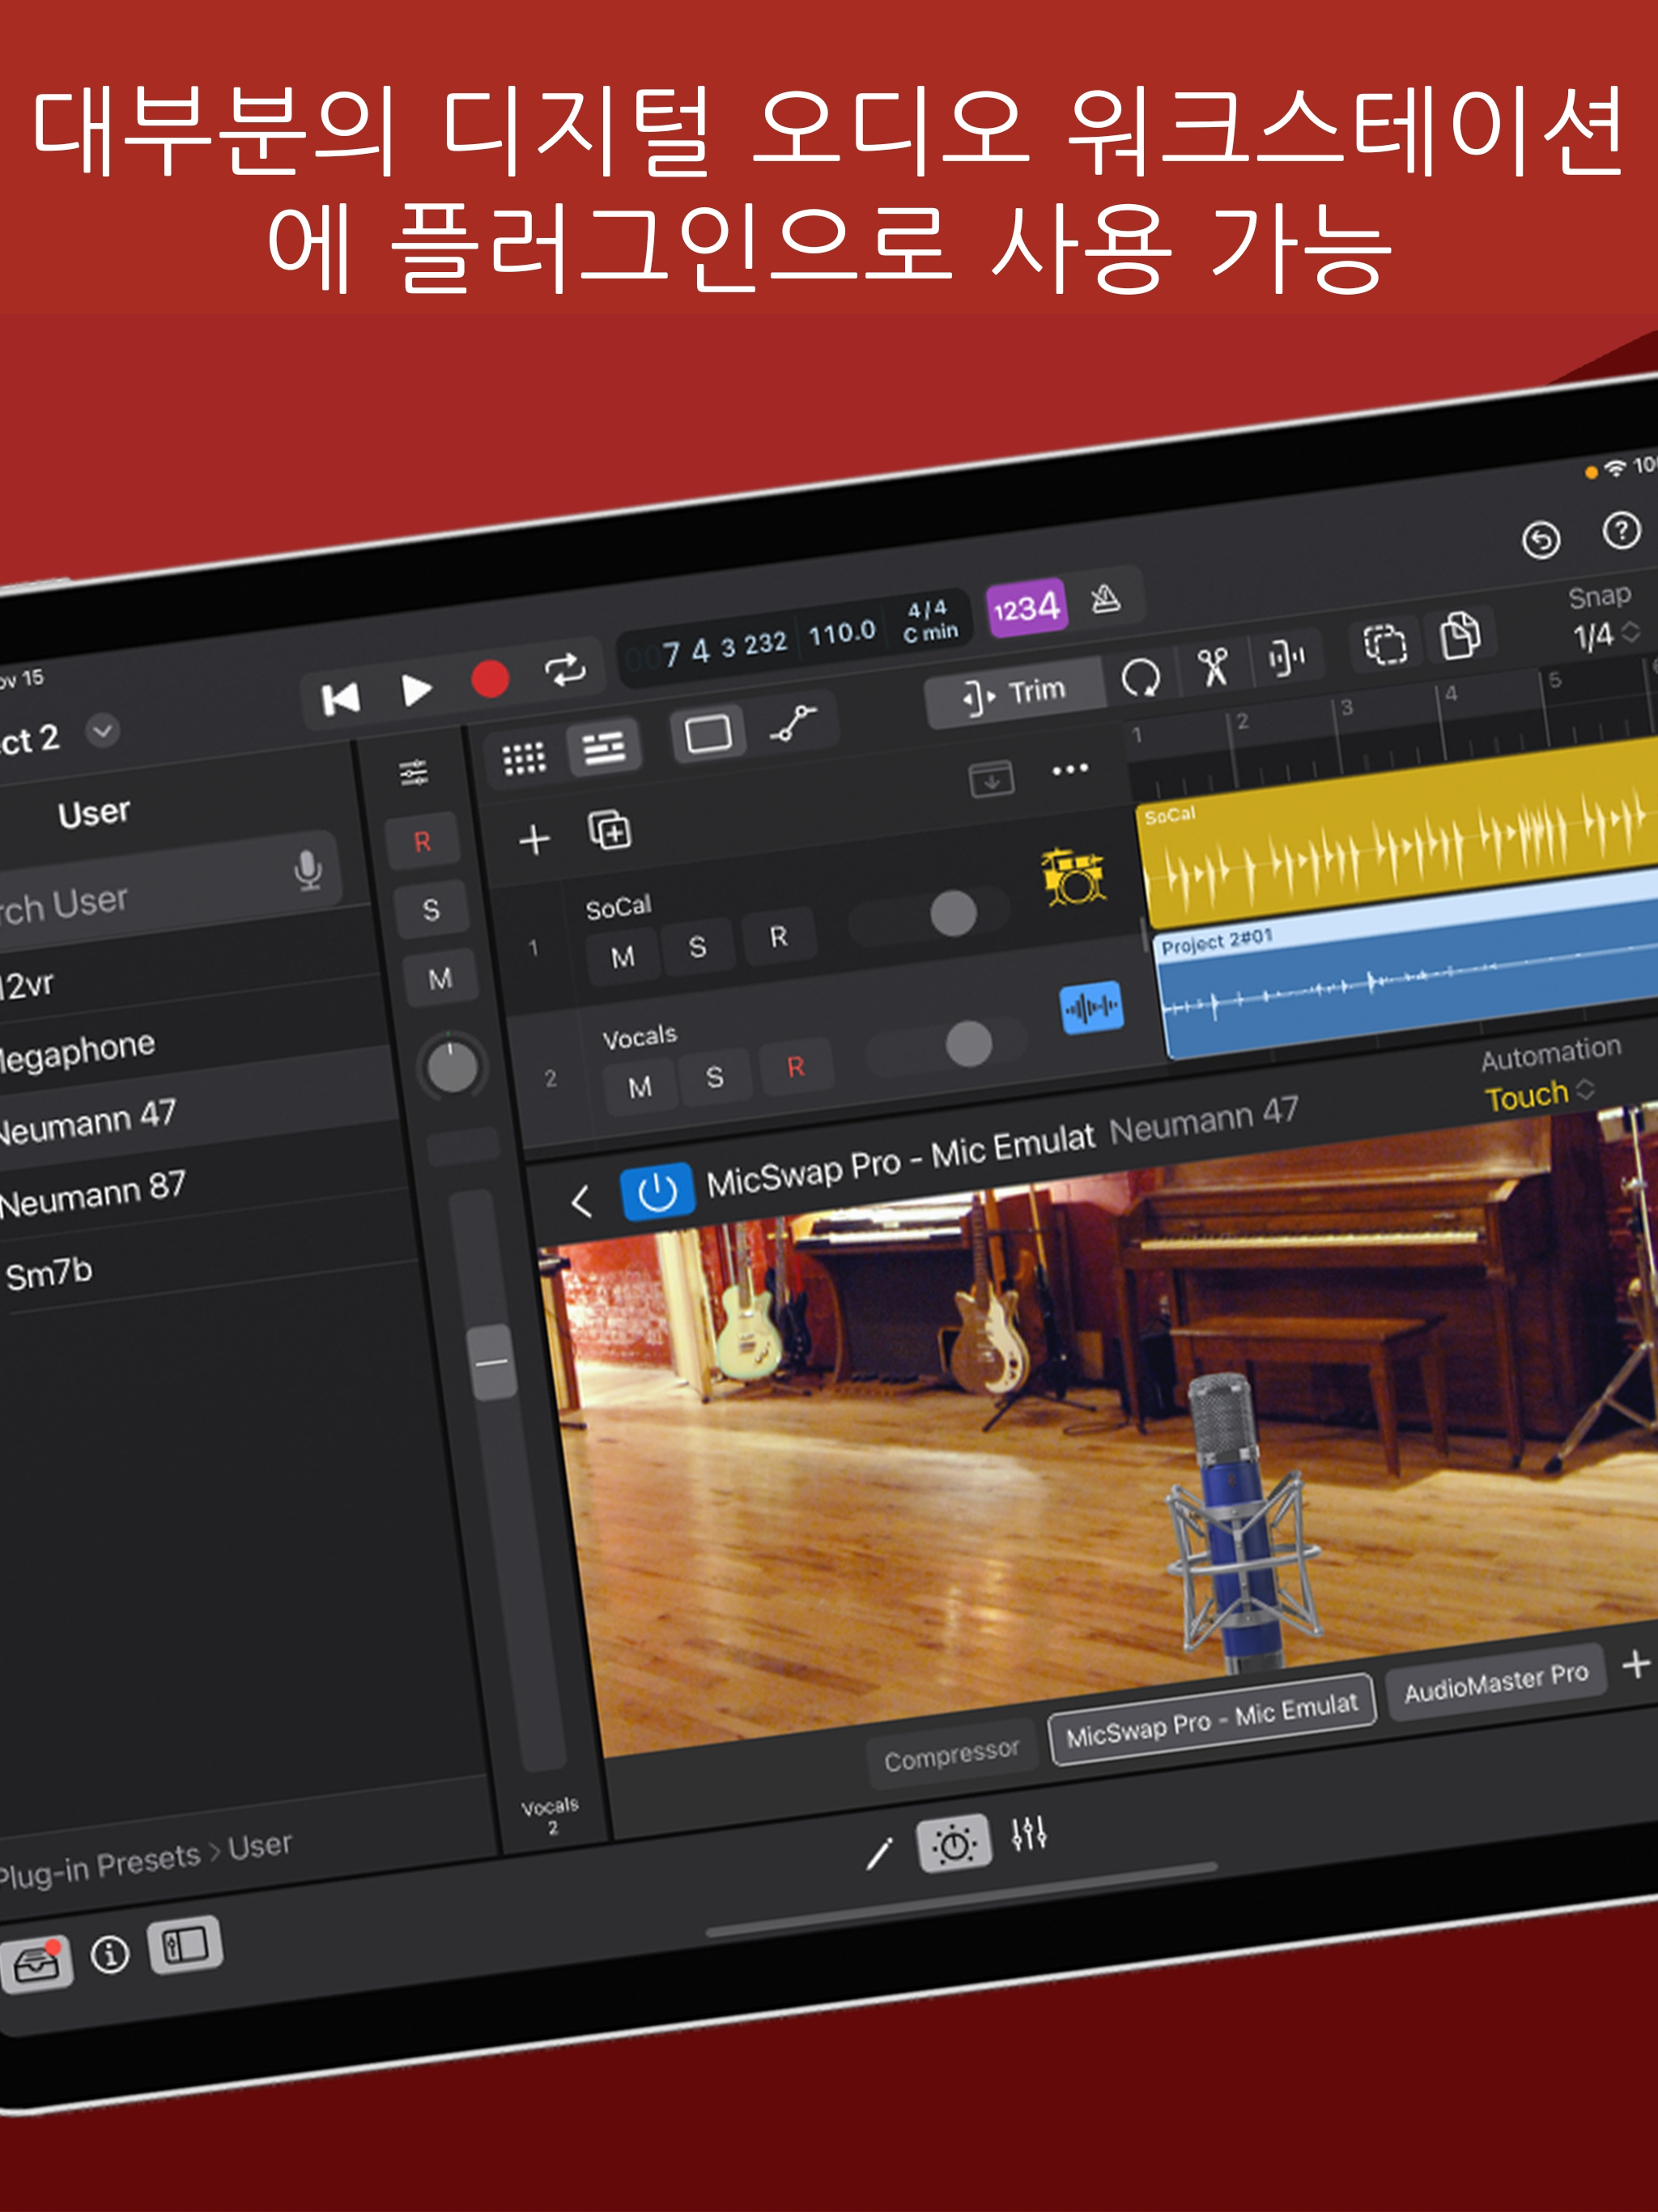Open the Automation Touch mode menu
This screenshot has width=1658, height=2212.
[1539, 1095]
